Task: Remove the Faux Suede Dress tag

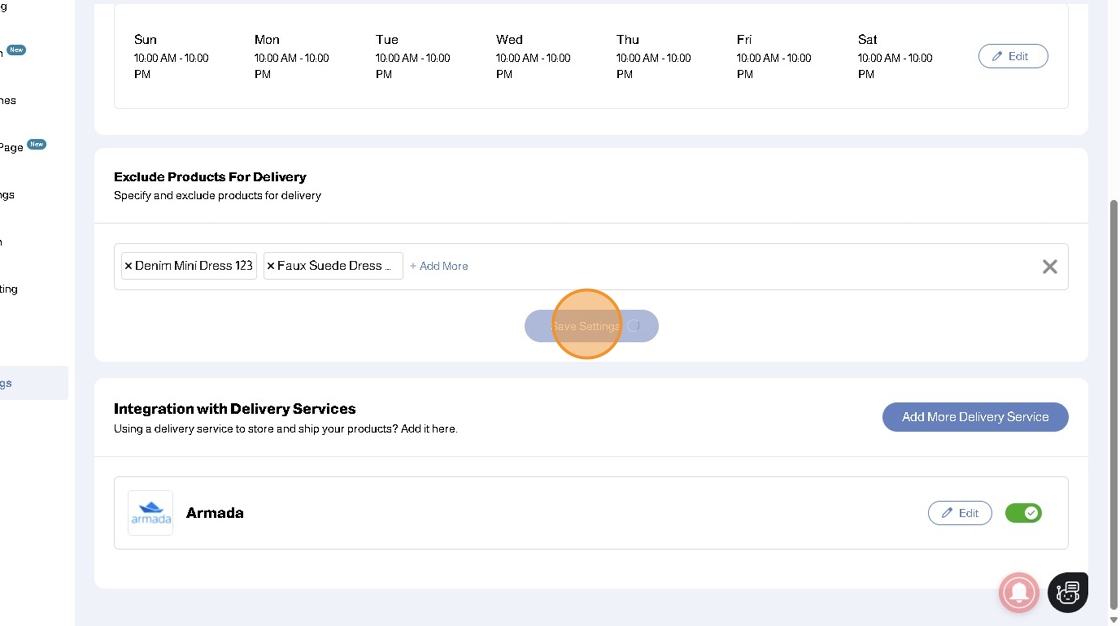Action: pyautogui.click(x=270, y=266)
